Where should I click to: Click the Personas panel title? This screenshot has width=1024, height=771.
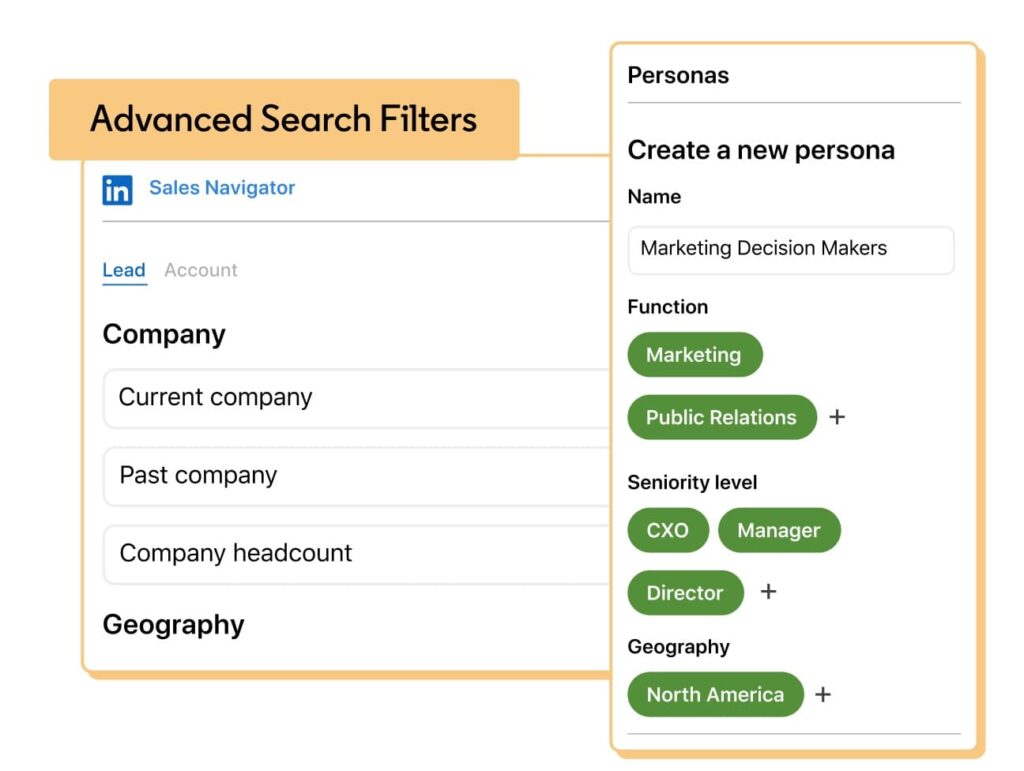coord(678,75)
